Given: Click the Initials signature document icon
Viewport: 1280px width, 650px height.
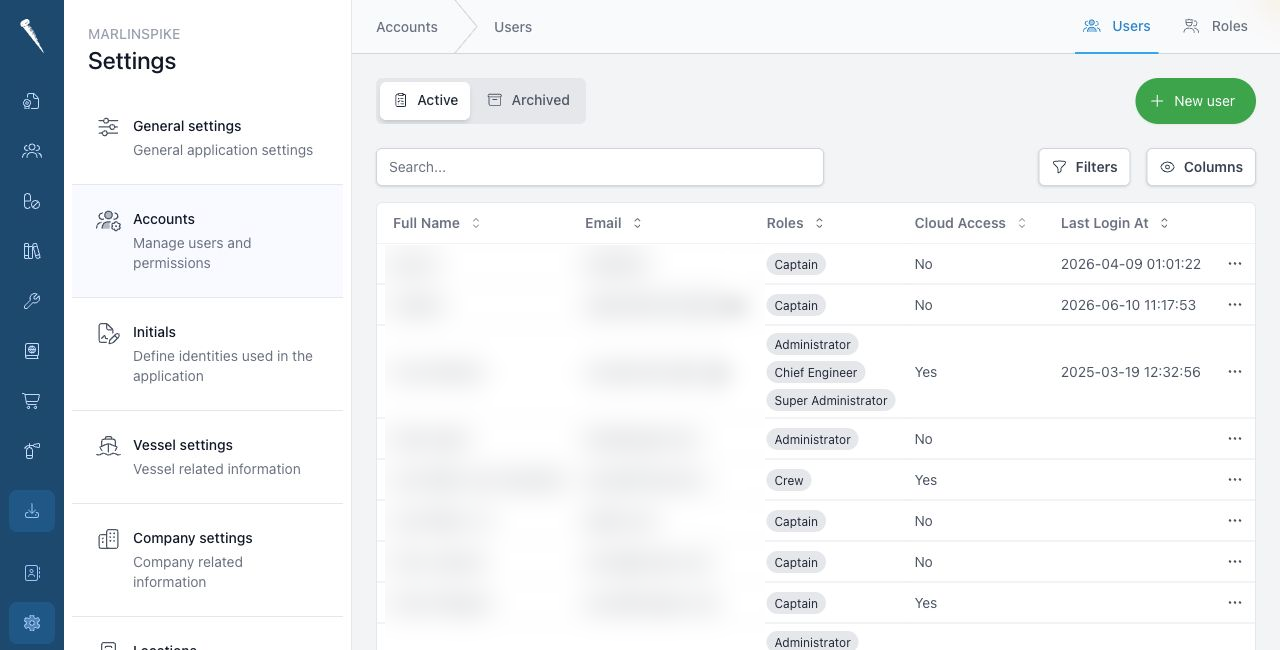Looking at the screenshot, I should (108, 334).
